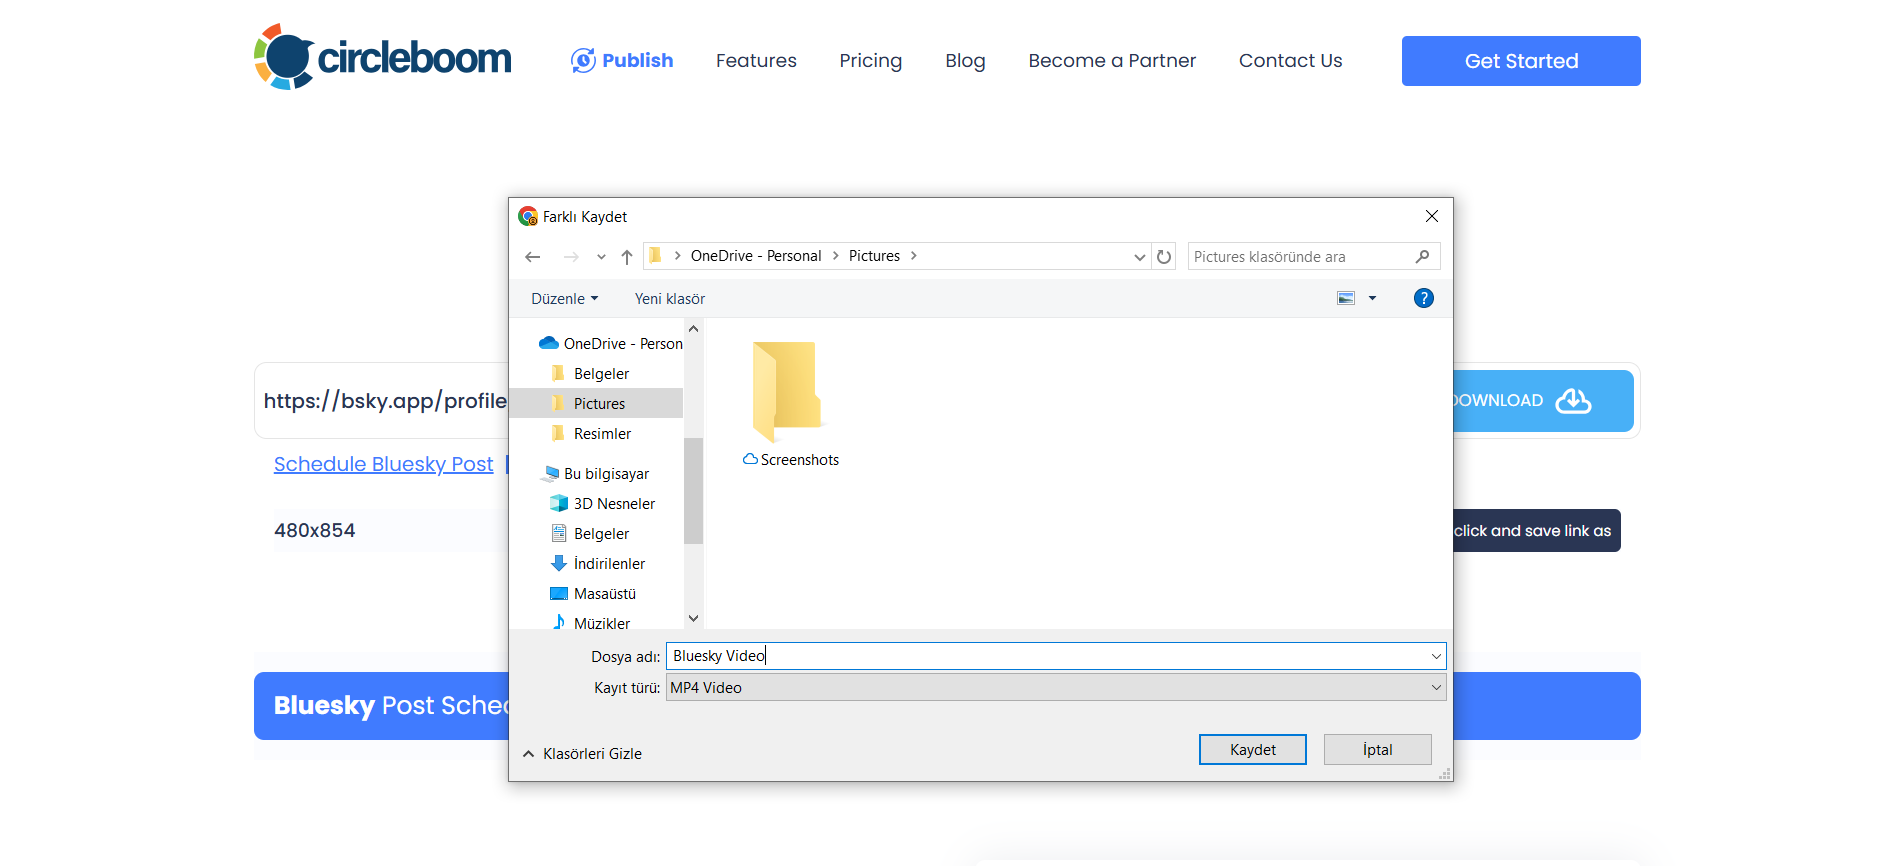Open view options dropdown arrow
This screenshot has width=1904, height=866.
pyautogui.click(x=1372, y=298)
